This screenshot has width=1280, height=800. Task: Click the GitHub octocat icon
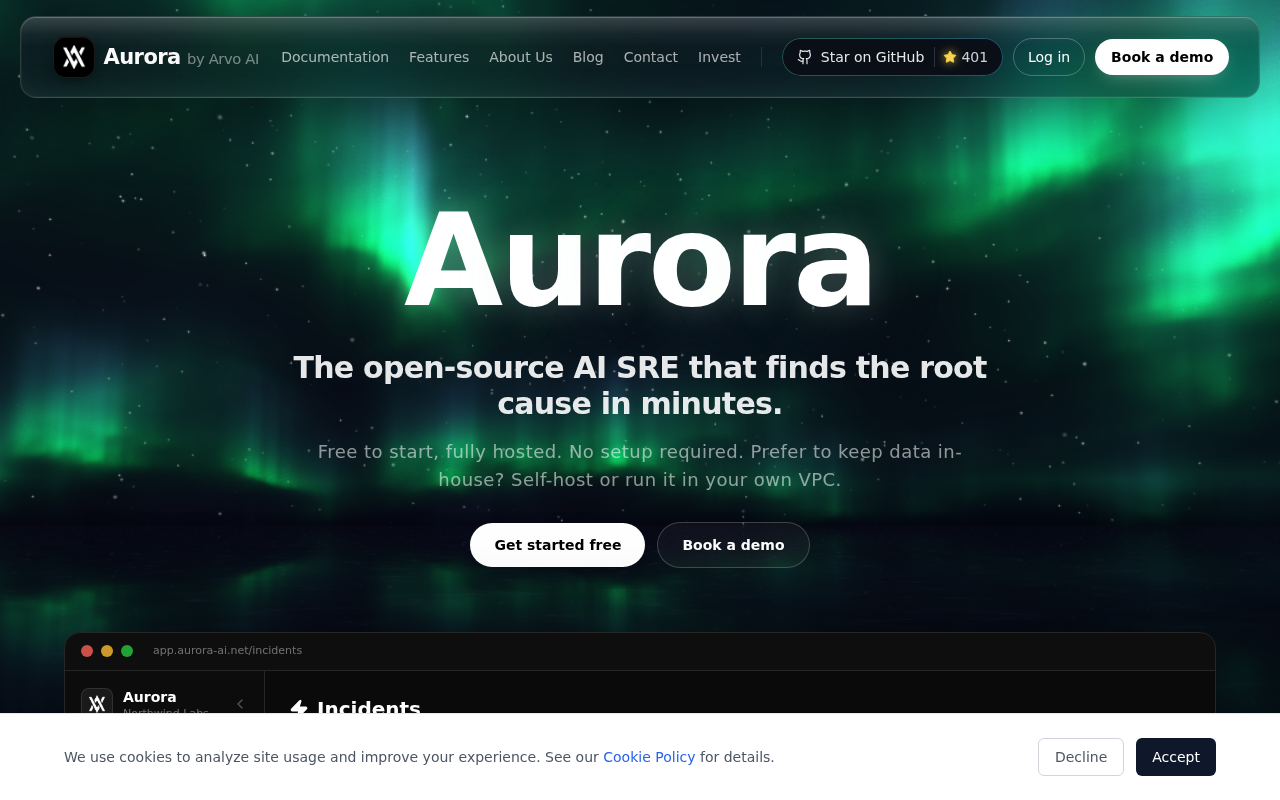click(x=805, y=57)
